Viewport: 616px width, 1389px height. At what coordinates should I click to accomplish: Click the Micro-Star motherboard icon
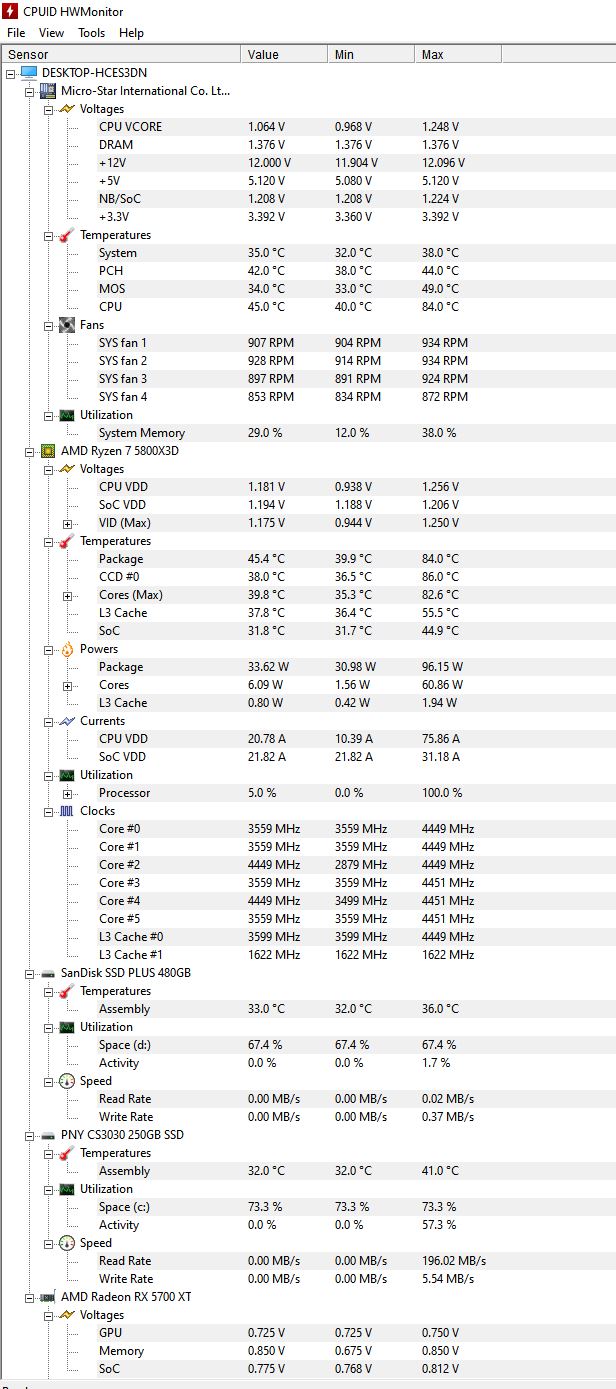(47, 91)
